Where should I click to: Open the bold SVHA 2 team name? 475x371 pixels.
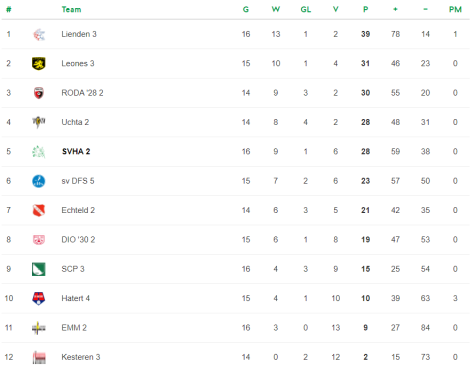76,152
